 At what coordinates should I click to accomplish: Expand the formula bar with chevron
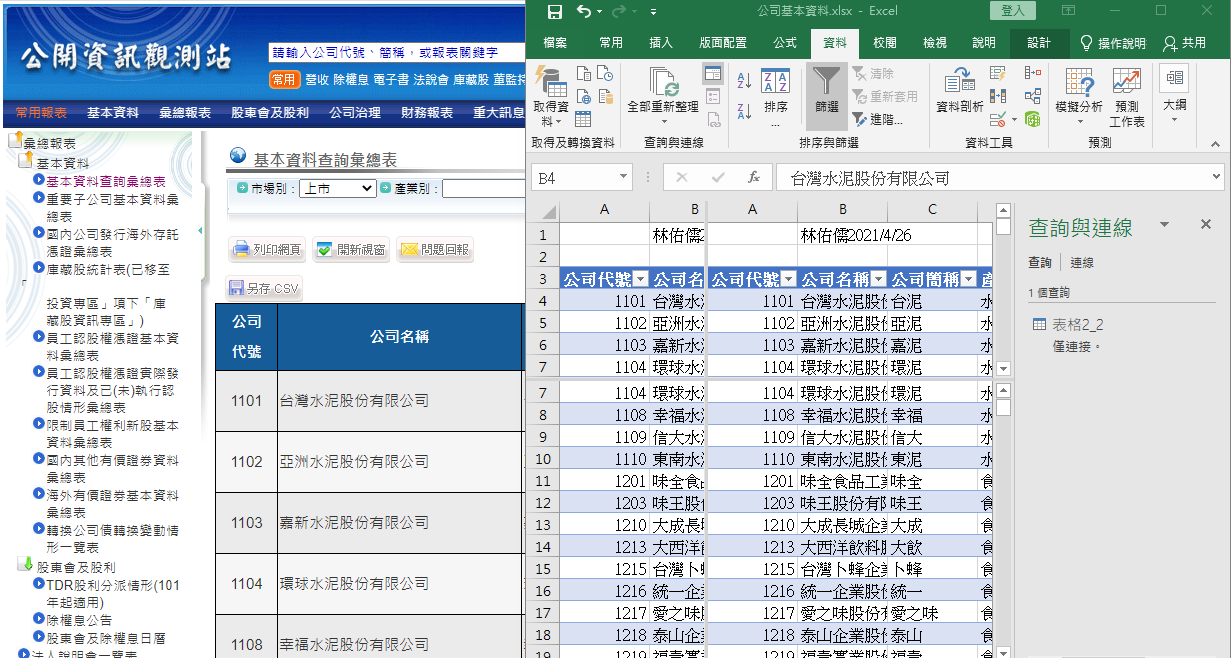[1216, 178]
